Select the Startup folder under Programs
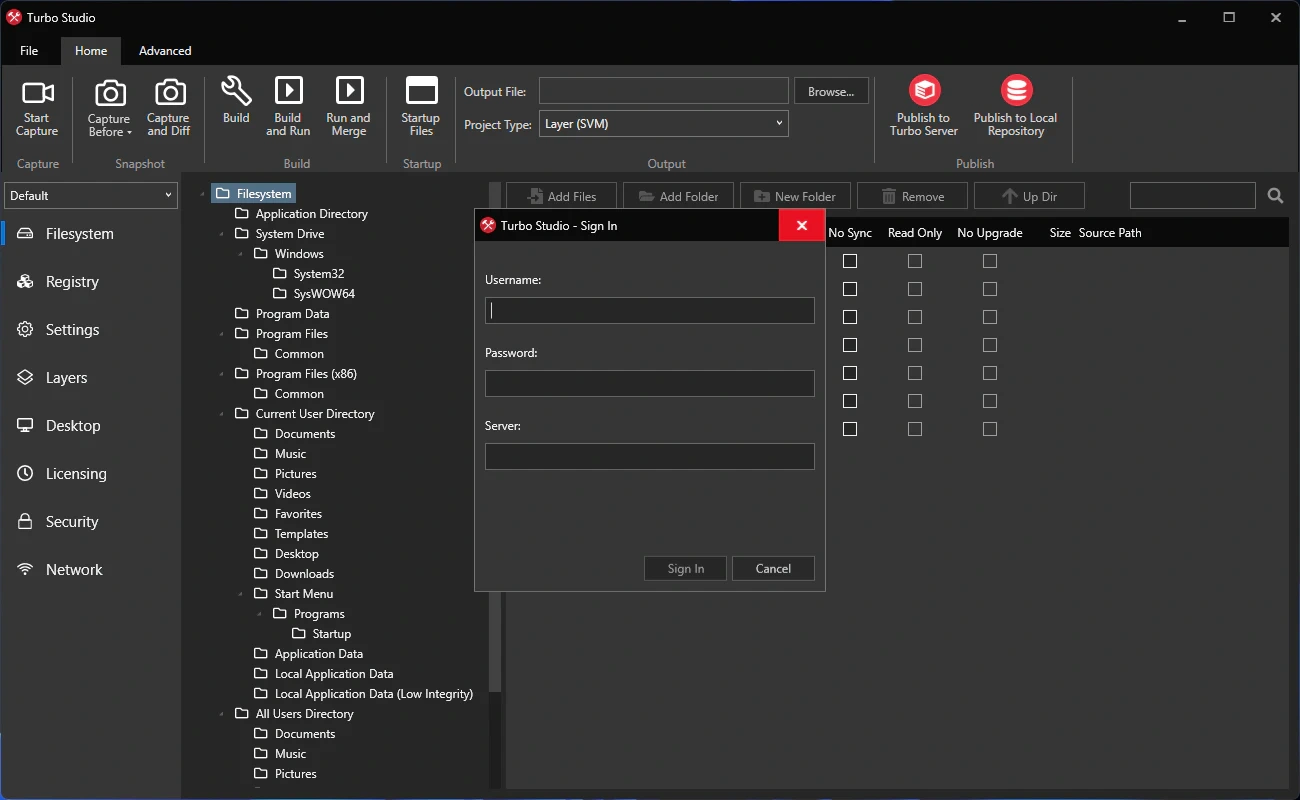 point(321,634)
